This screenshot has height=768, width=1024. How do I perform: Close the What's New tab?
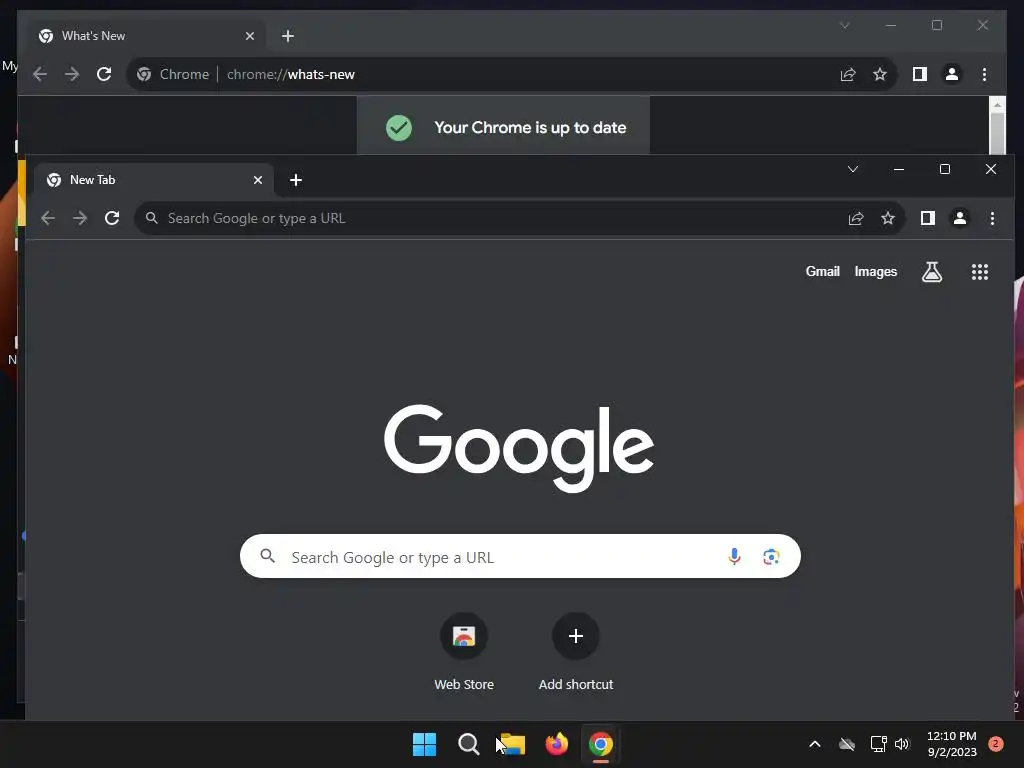coord(249,36)
